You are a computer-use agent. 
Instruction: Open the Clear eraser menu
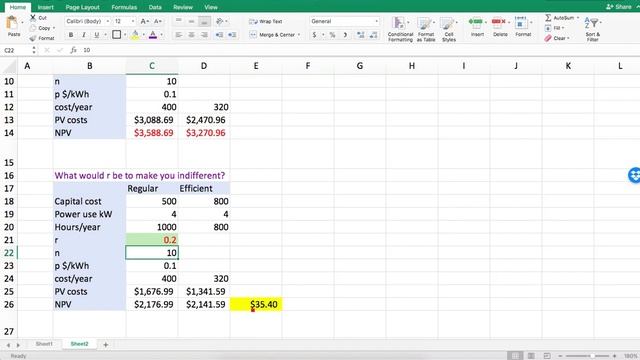coord(556,38)
